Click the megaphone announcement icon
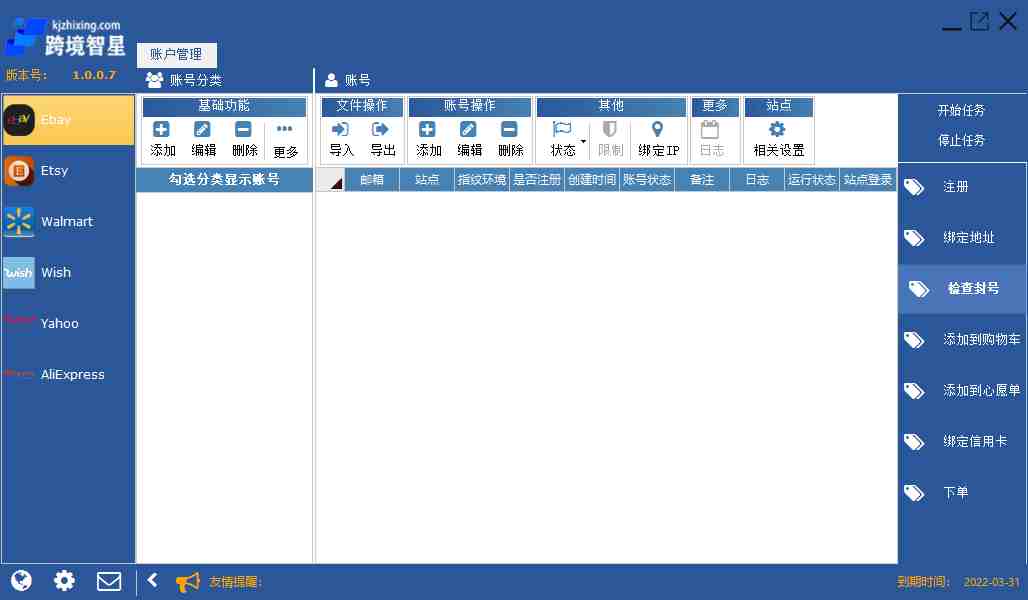 click(x=188, y=582)
